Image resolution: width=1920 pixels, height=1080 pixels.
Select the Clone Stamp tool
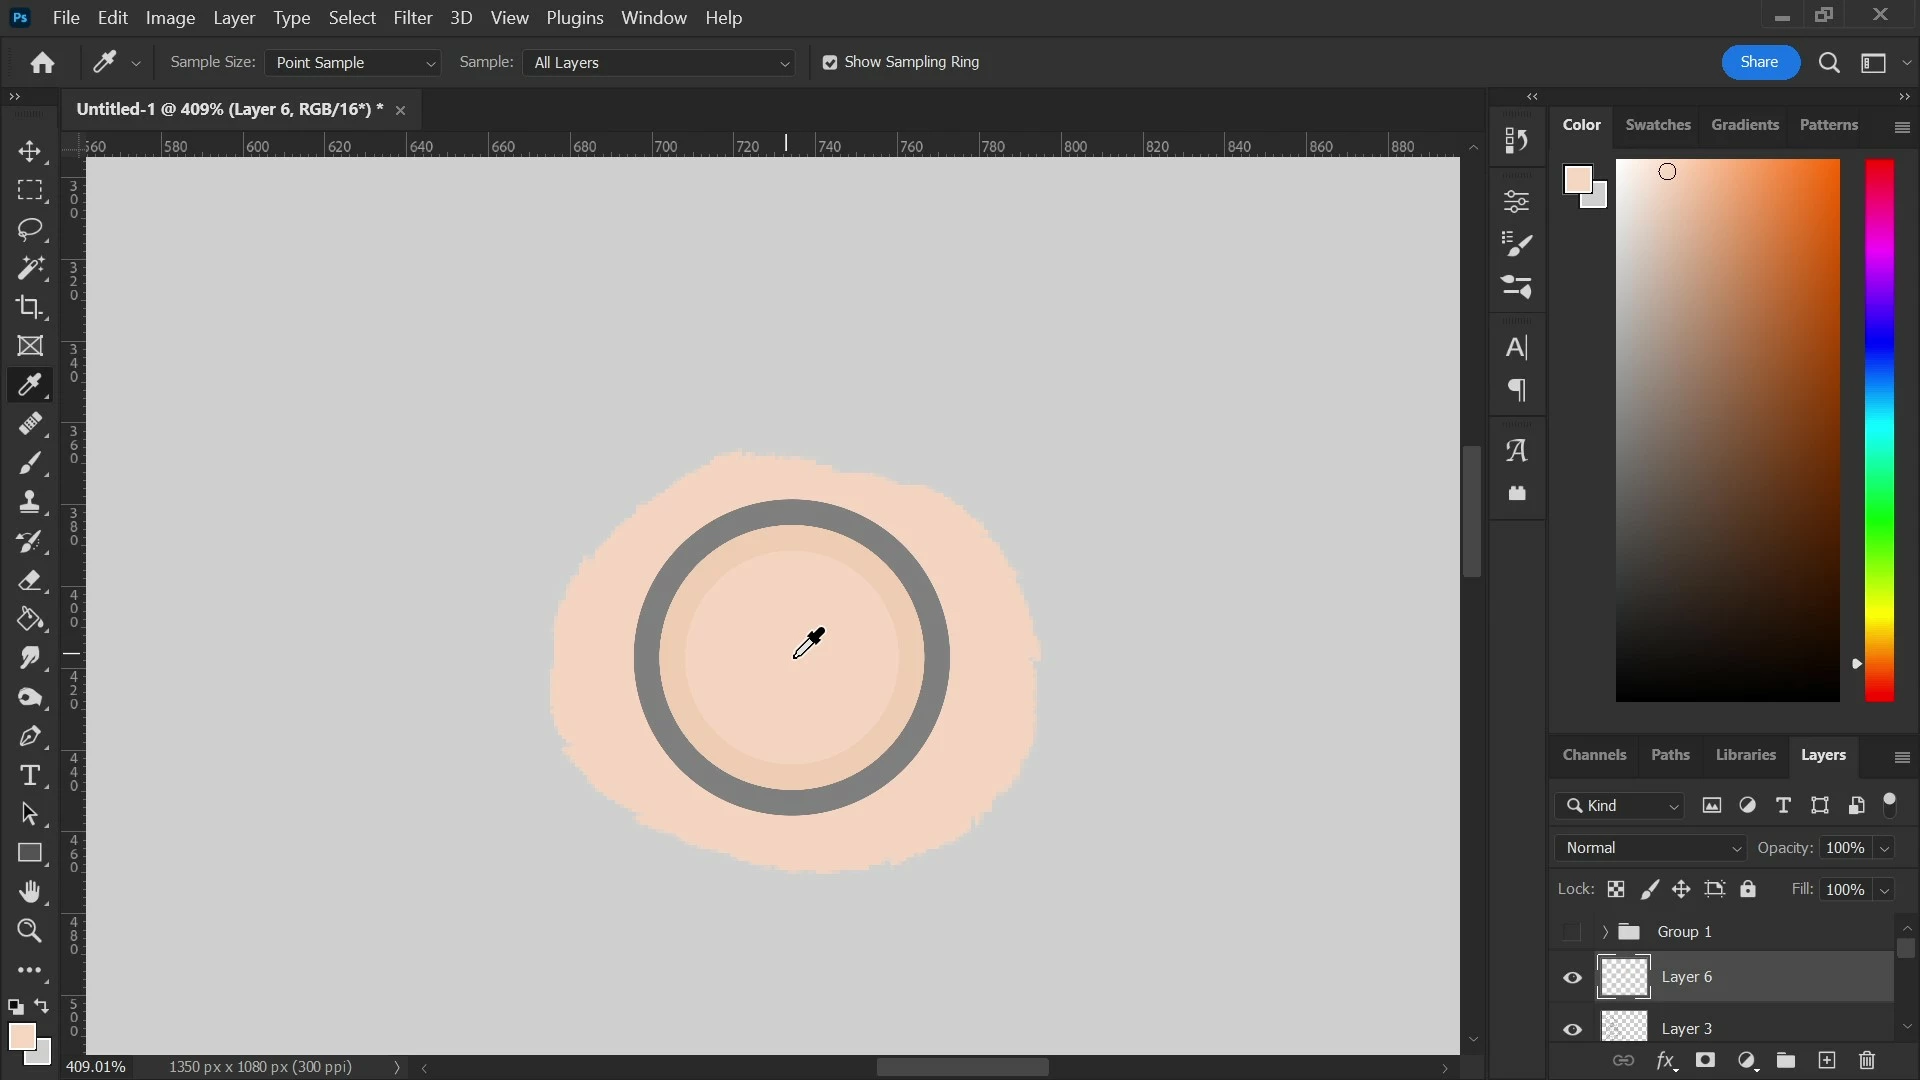(30, 502)
